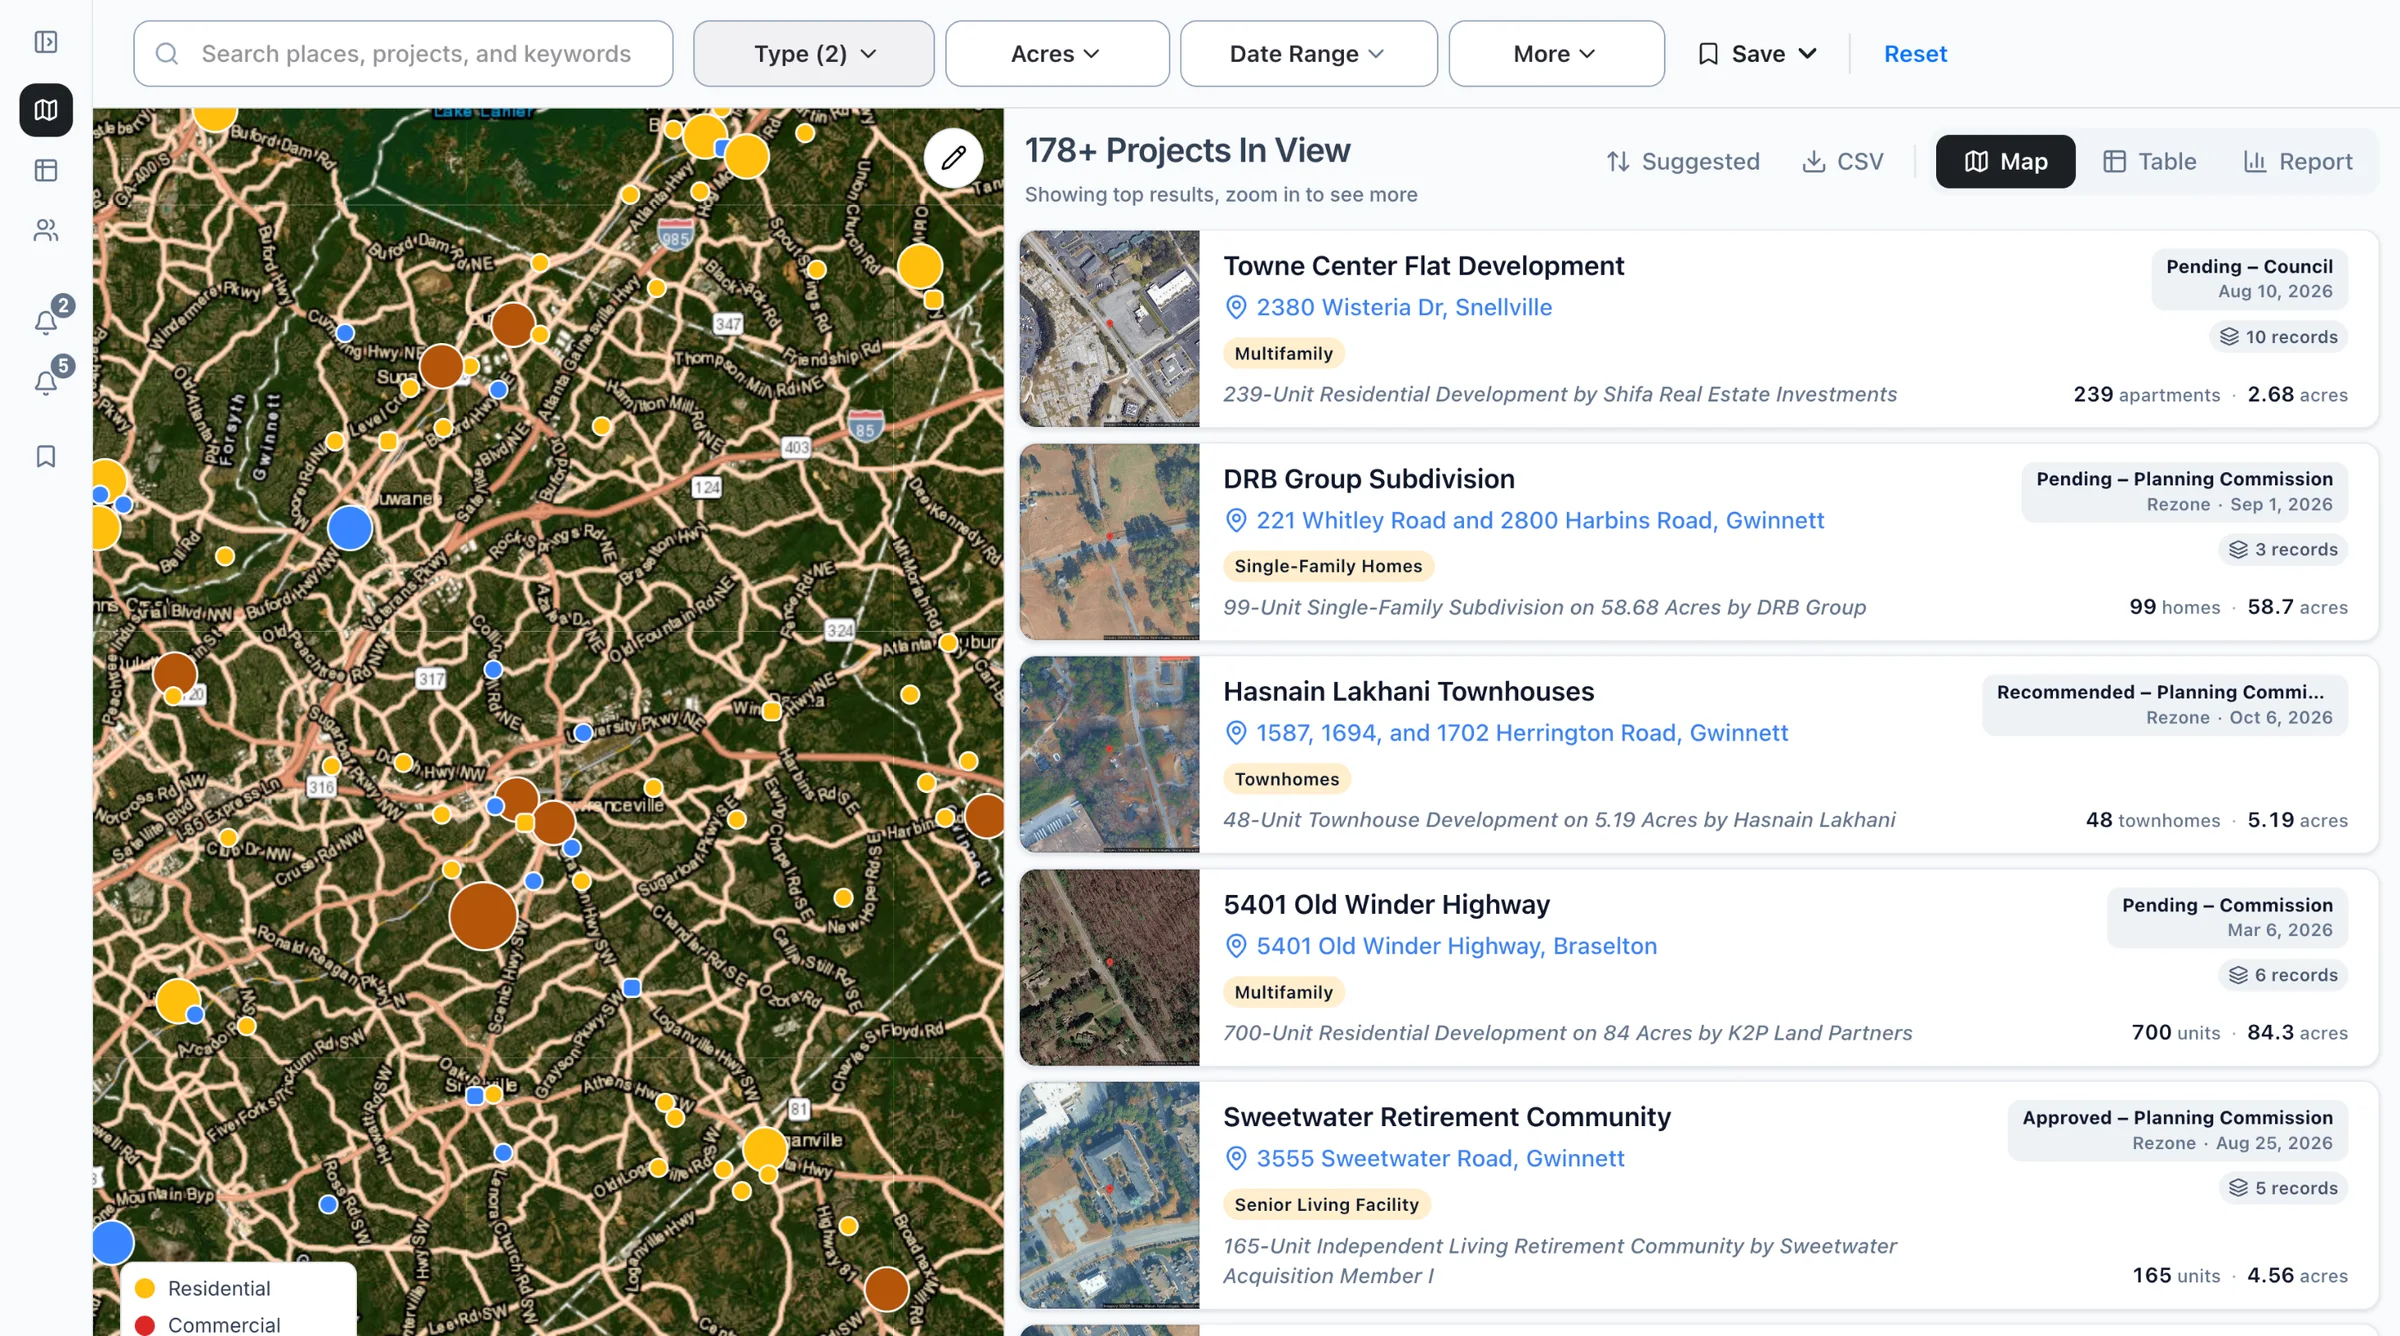Open the Save search dropdown
This screenshot has width=2400, height=1336.
click(1757, 54)
